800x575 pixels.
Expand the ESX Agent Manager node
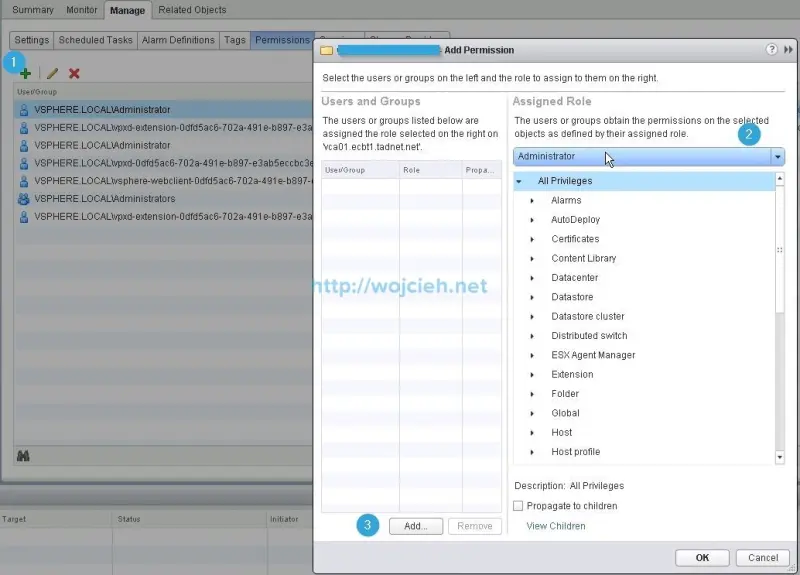click(x=532, y=356)
